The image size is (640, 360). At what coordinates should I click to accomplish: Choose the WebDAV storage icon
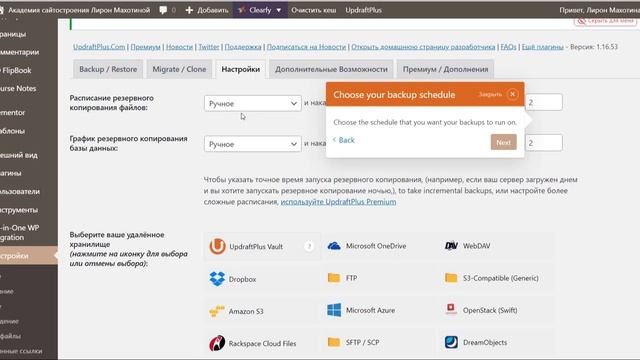[451, 246]
